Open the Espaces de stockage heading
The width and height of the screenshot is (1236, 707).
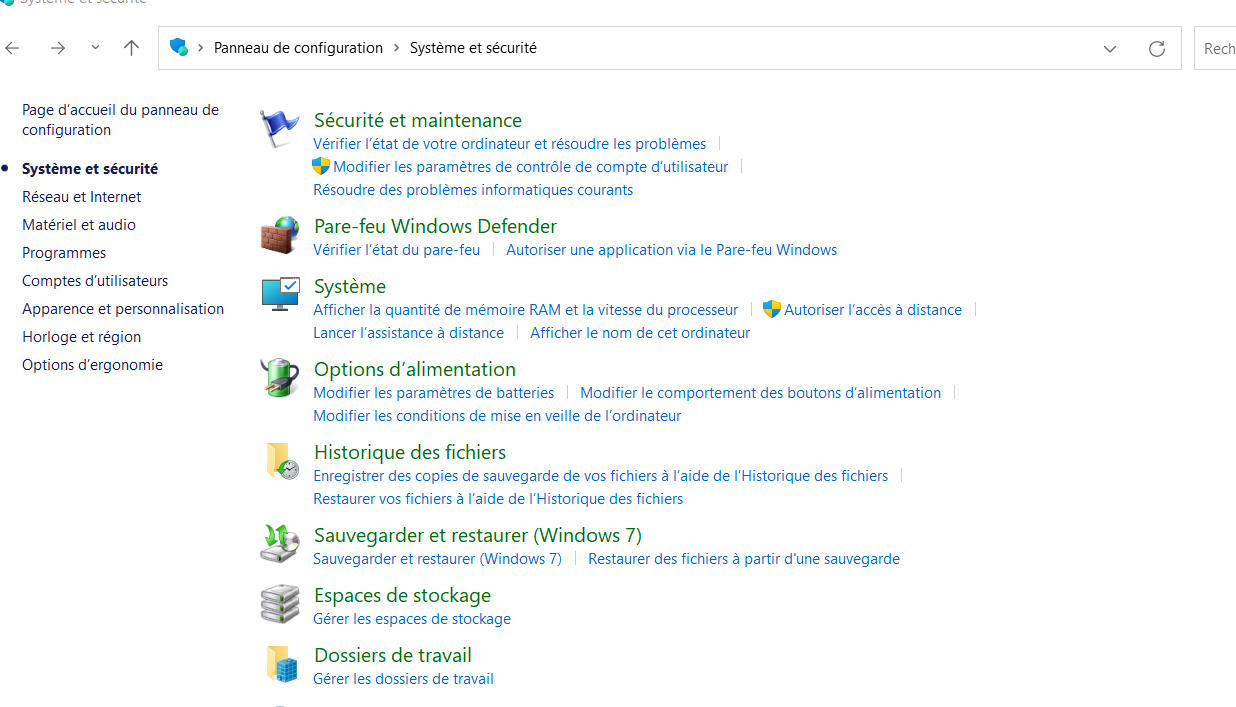click(x=402, y=595)
